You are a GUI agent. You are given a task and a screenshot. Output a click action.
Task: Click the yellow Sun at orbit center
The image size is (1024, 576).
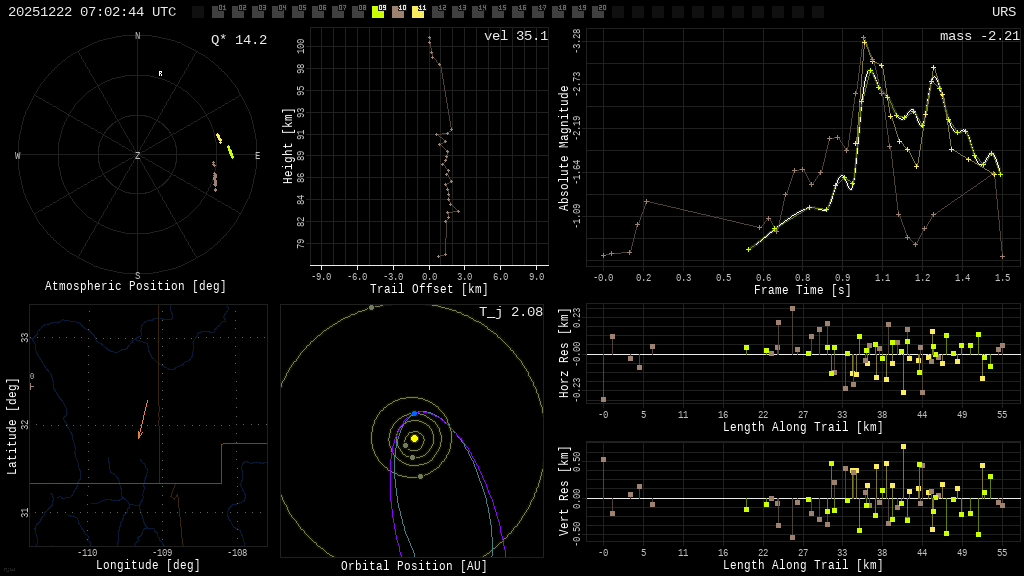click(414, 438)
